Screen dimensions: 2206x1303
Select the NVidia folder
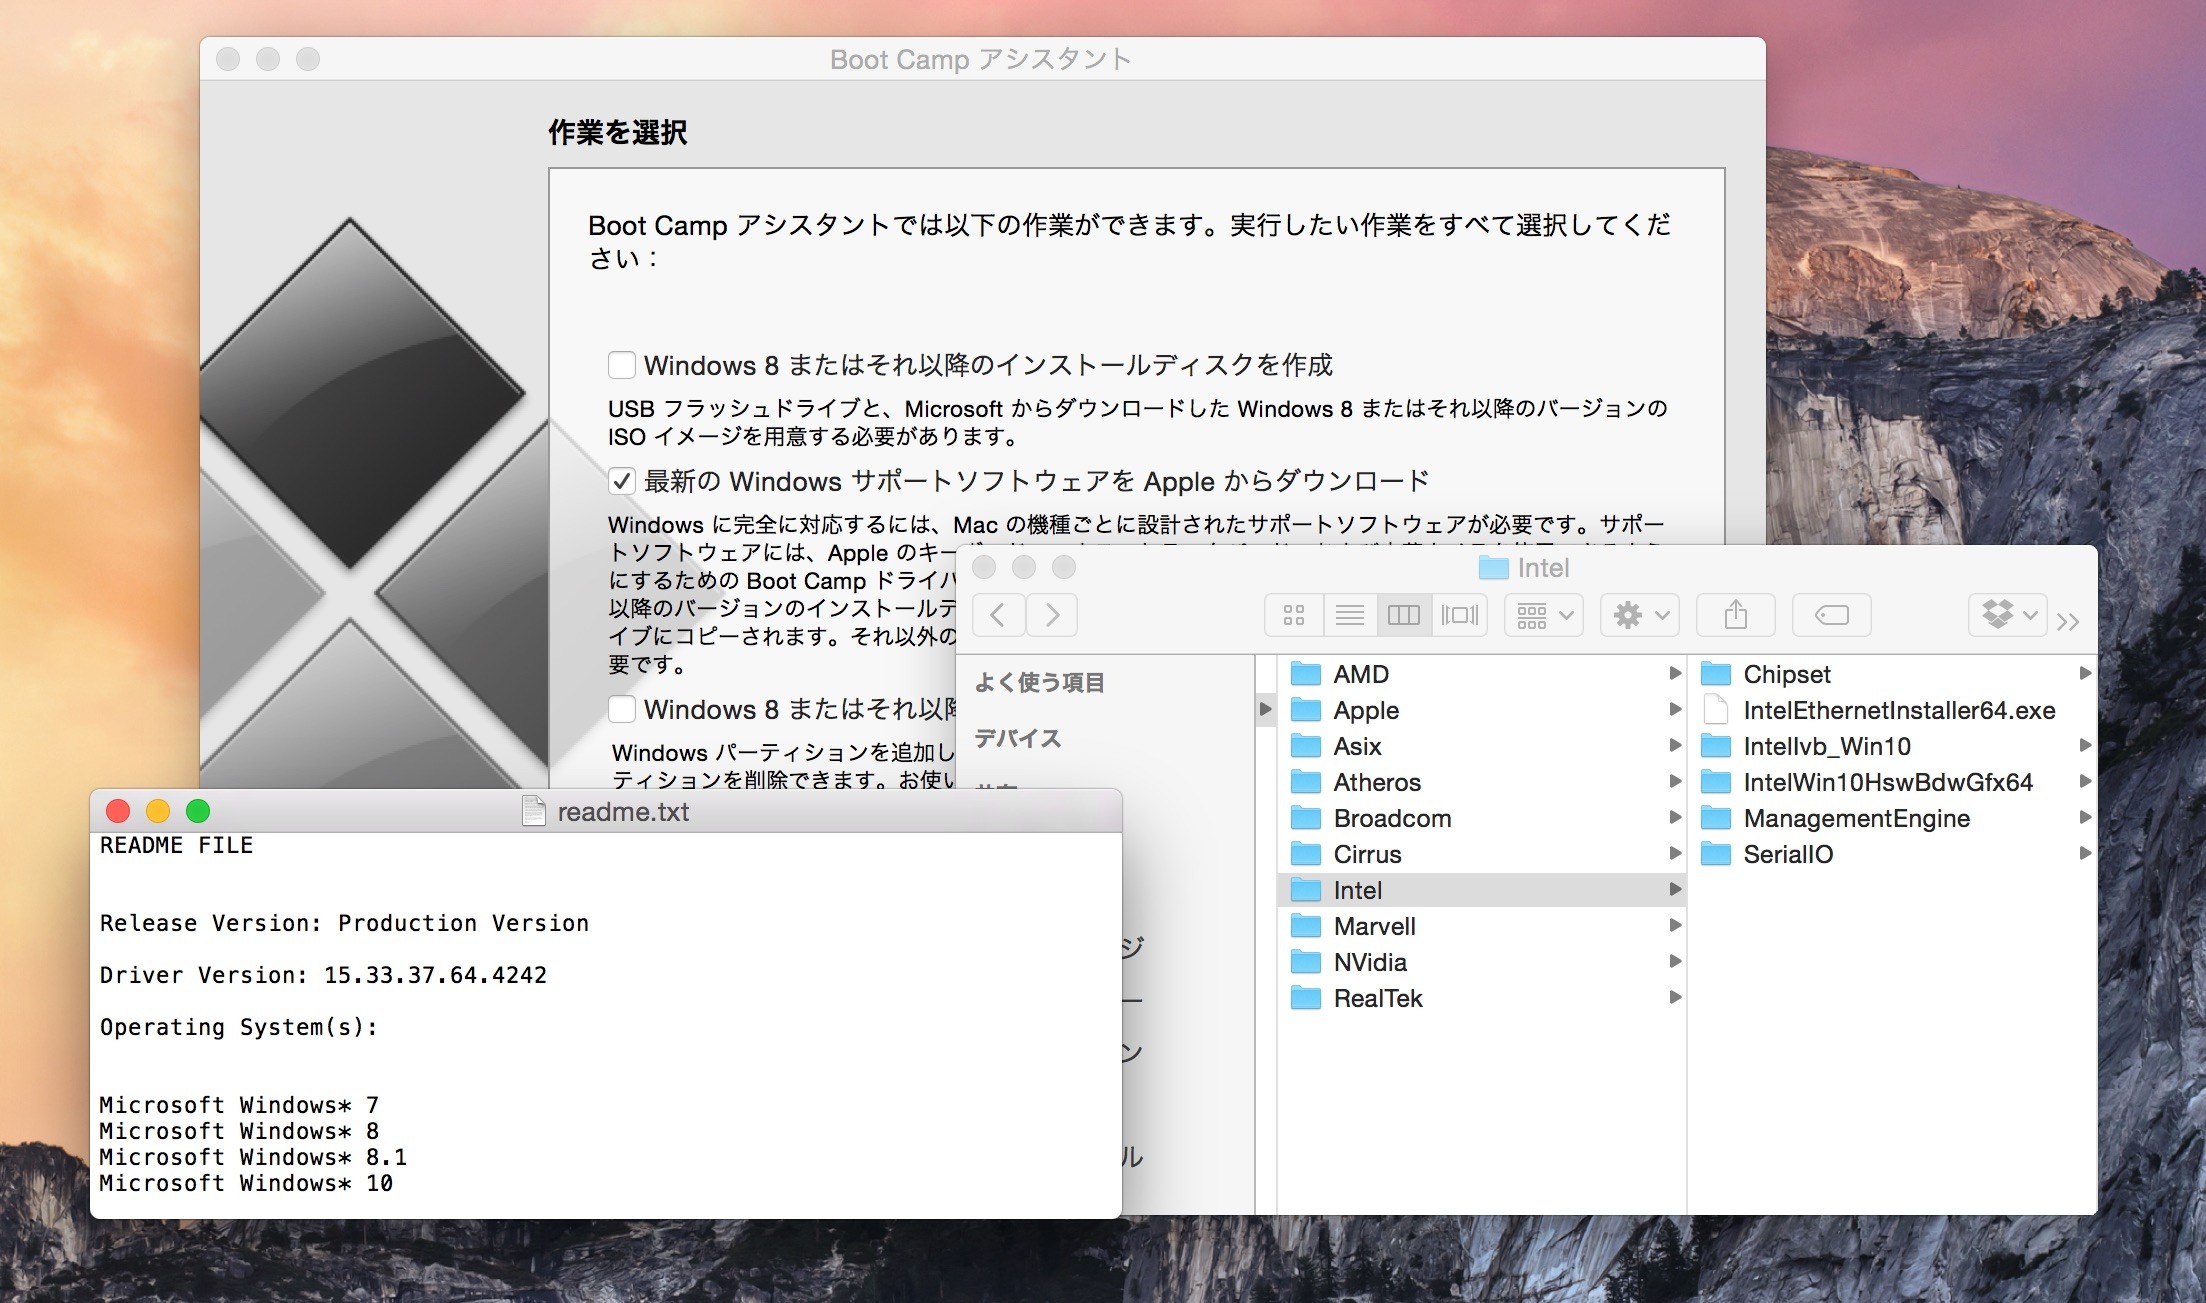click(x=1369, y=962)
